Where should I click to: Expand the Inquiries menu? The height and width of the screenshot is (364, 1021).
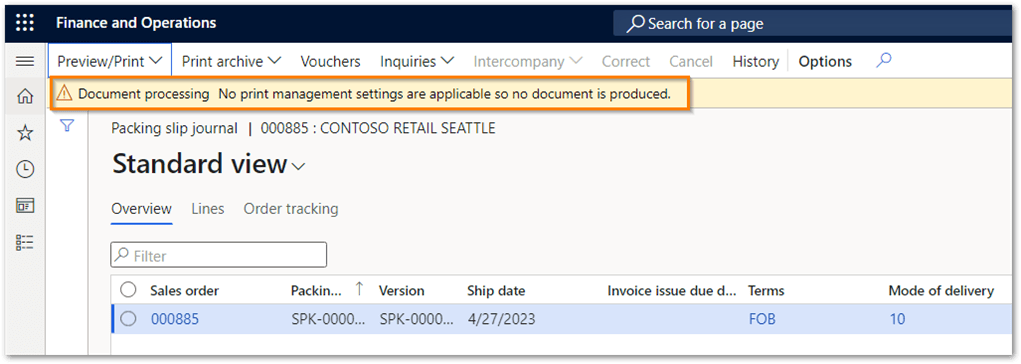(x=417, y=62)
